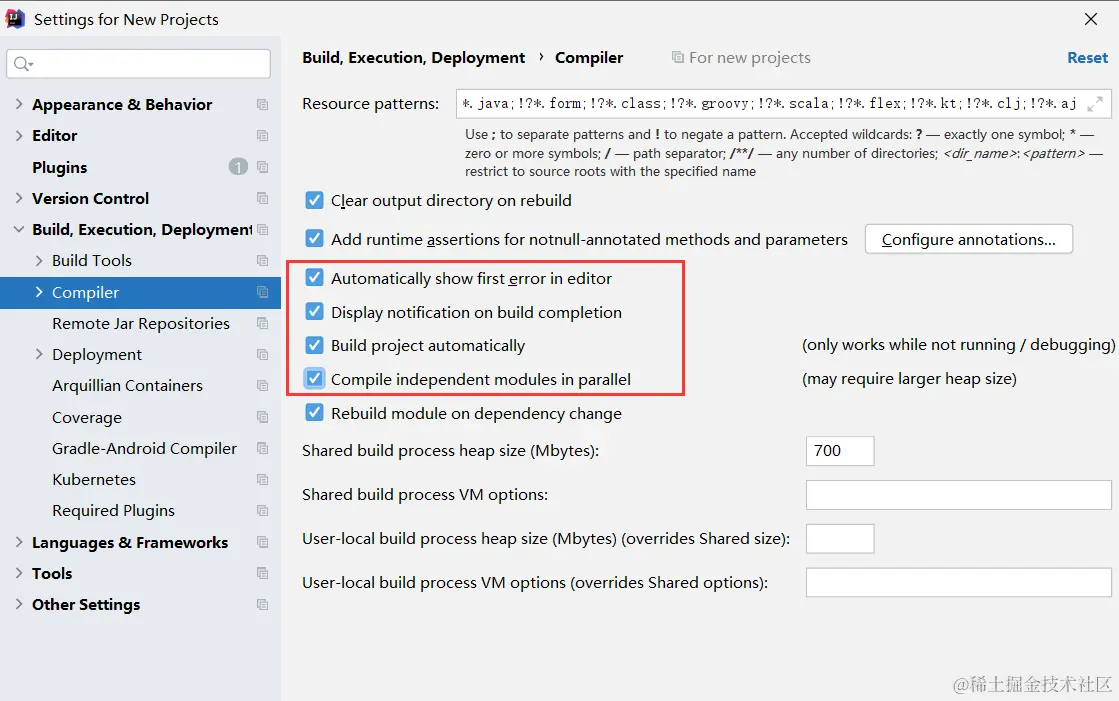Screen dimensions: 1119x701
Task: Select Remote Jar Repositories in tree
Action: click(x=141, y=323)
